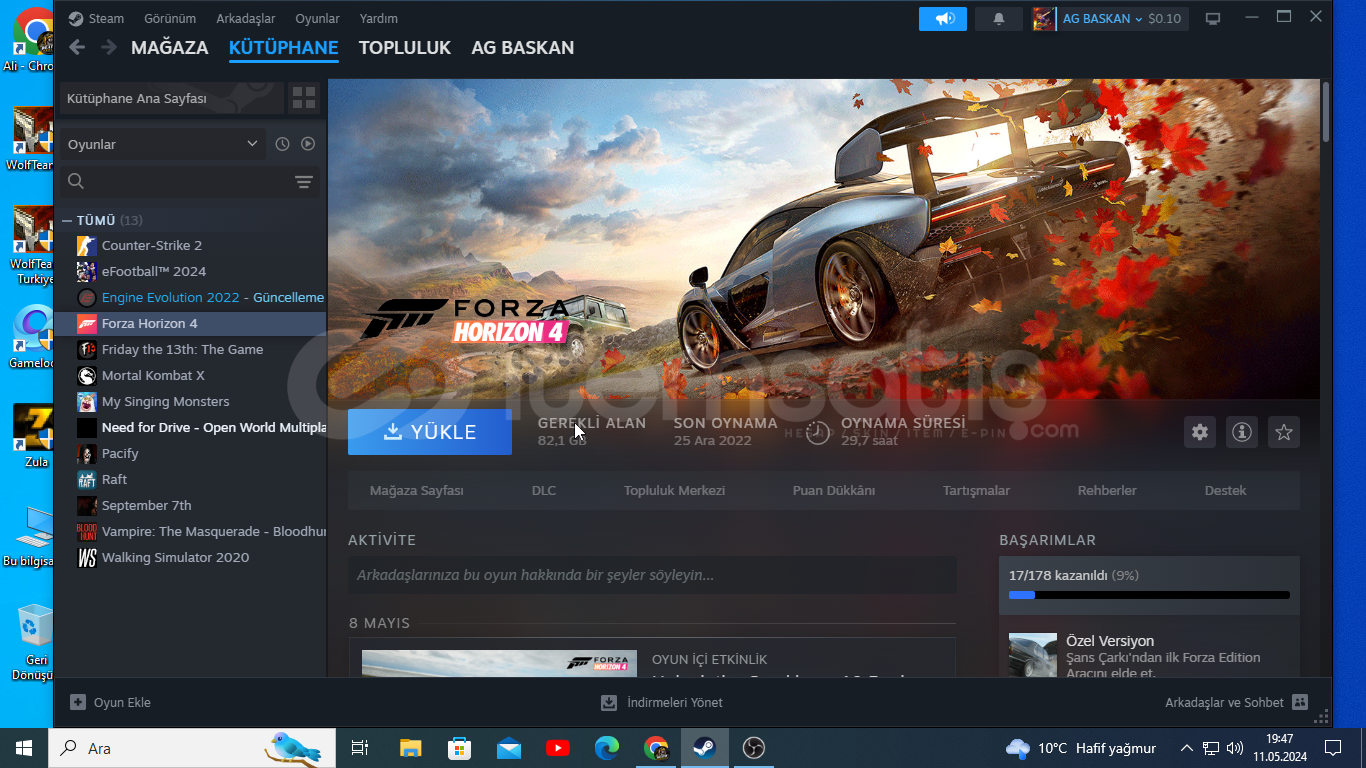
Task: Click the announcements megaphone icon
Action: (943, 19)
